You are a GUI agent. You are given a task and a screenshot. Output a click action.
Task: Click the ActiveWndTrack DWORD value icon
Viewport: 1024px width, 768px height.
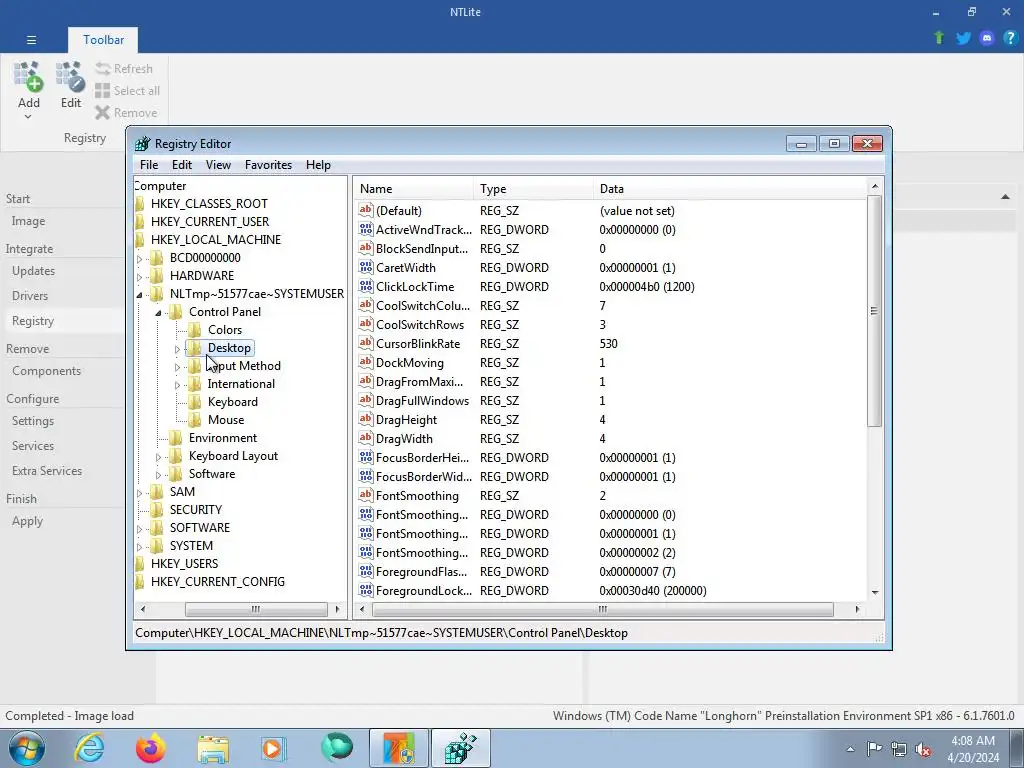(366, 229)
